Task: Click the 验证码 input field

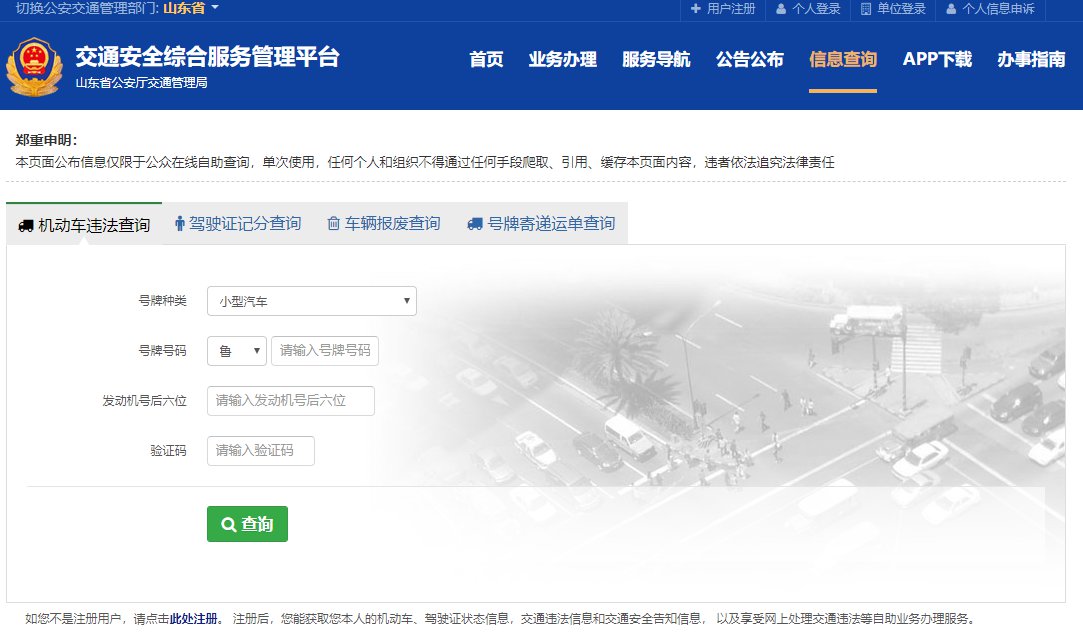Action: point(260,451)
